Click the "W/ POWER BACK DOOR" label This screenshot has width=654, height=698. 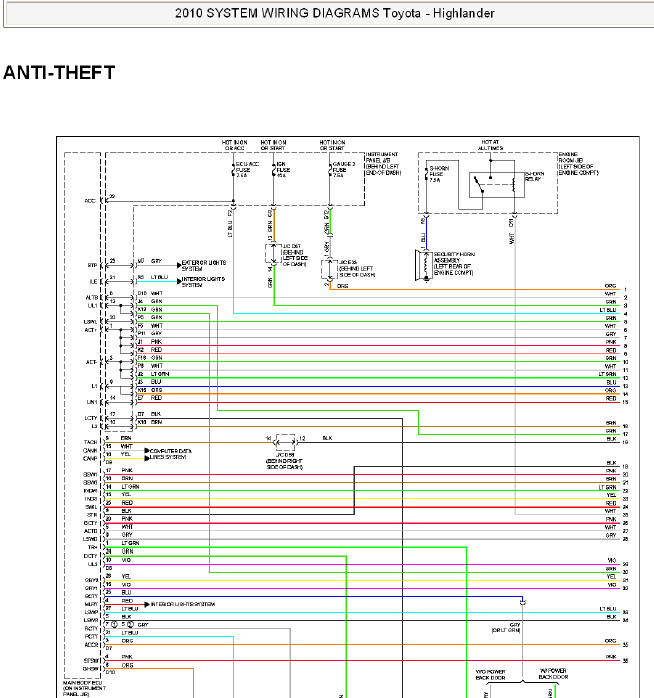pyautogui.click(x=553, y=674)
